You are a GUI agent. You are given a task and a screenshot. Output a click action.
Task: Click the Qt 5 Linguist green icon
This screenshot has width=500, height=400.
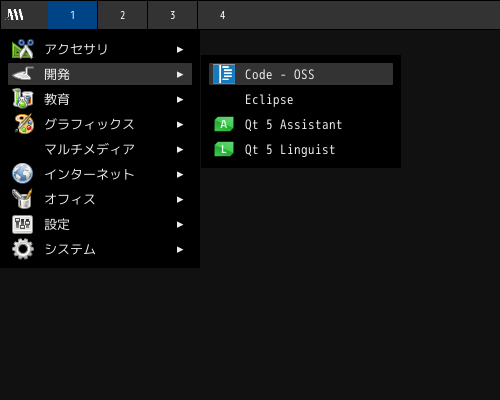pos(224,149)
